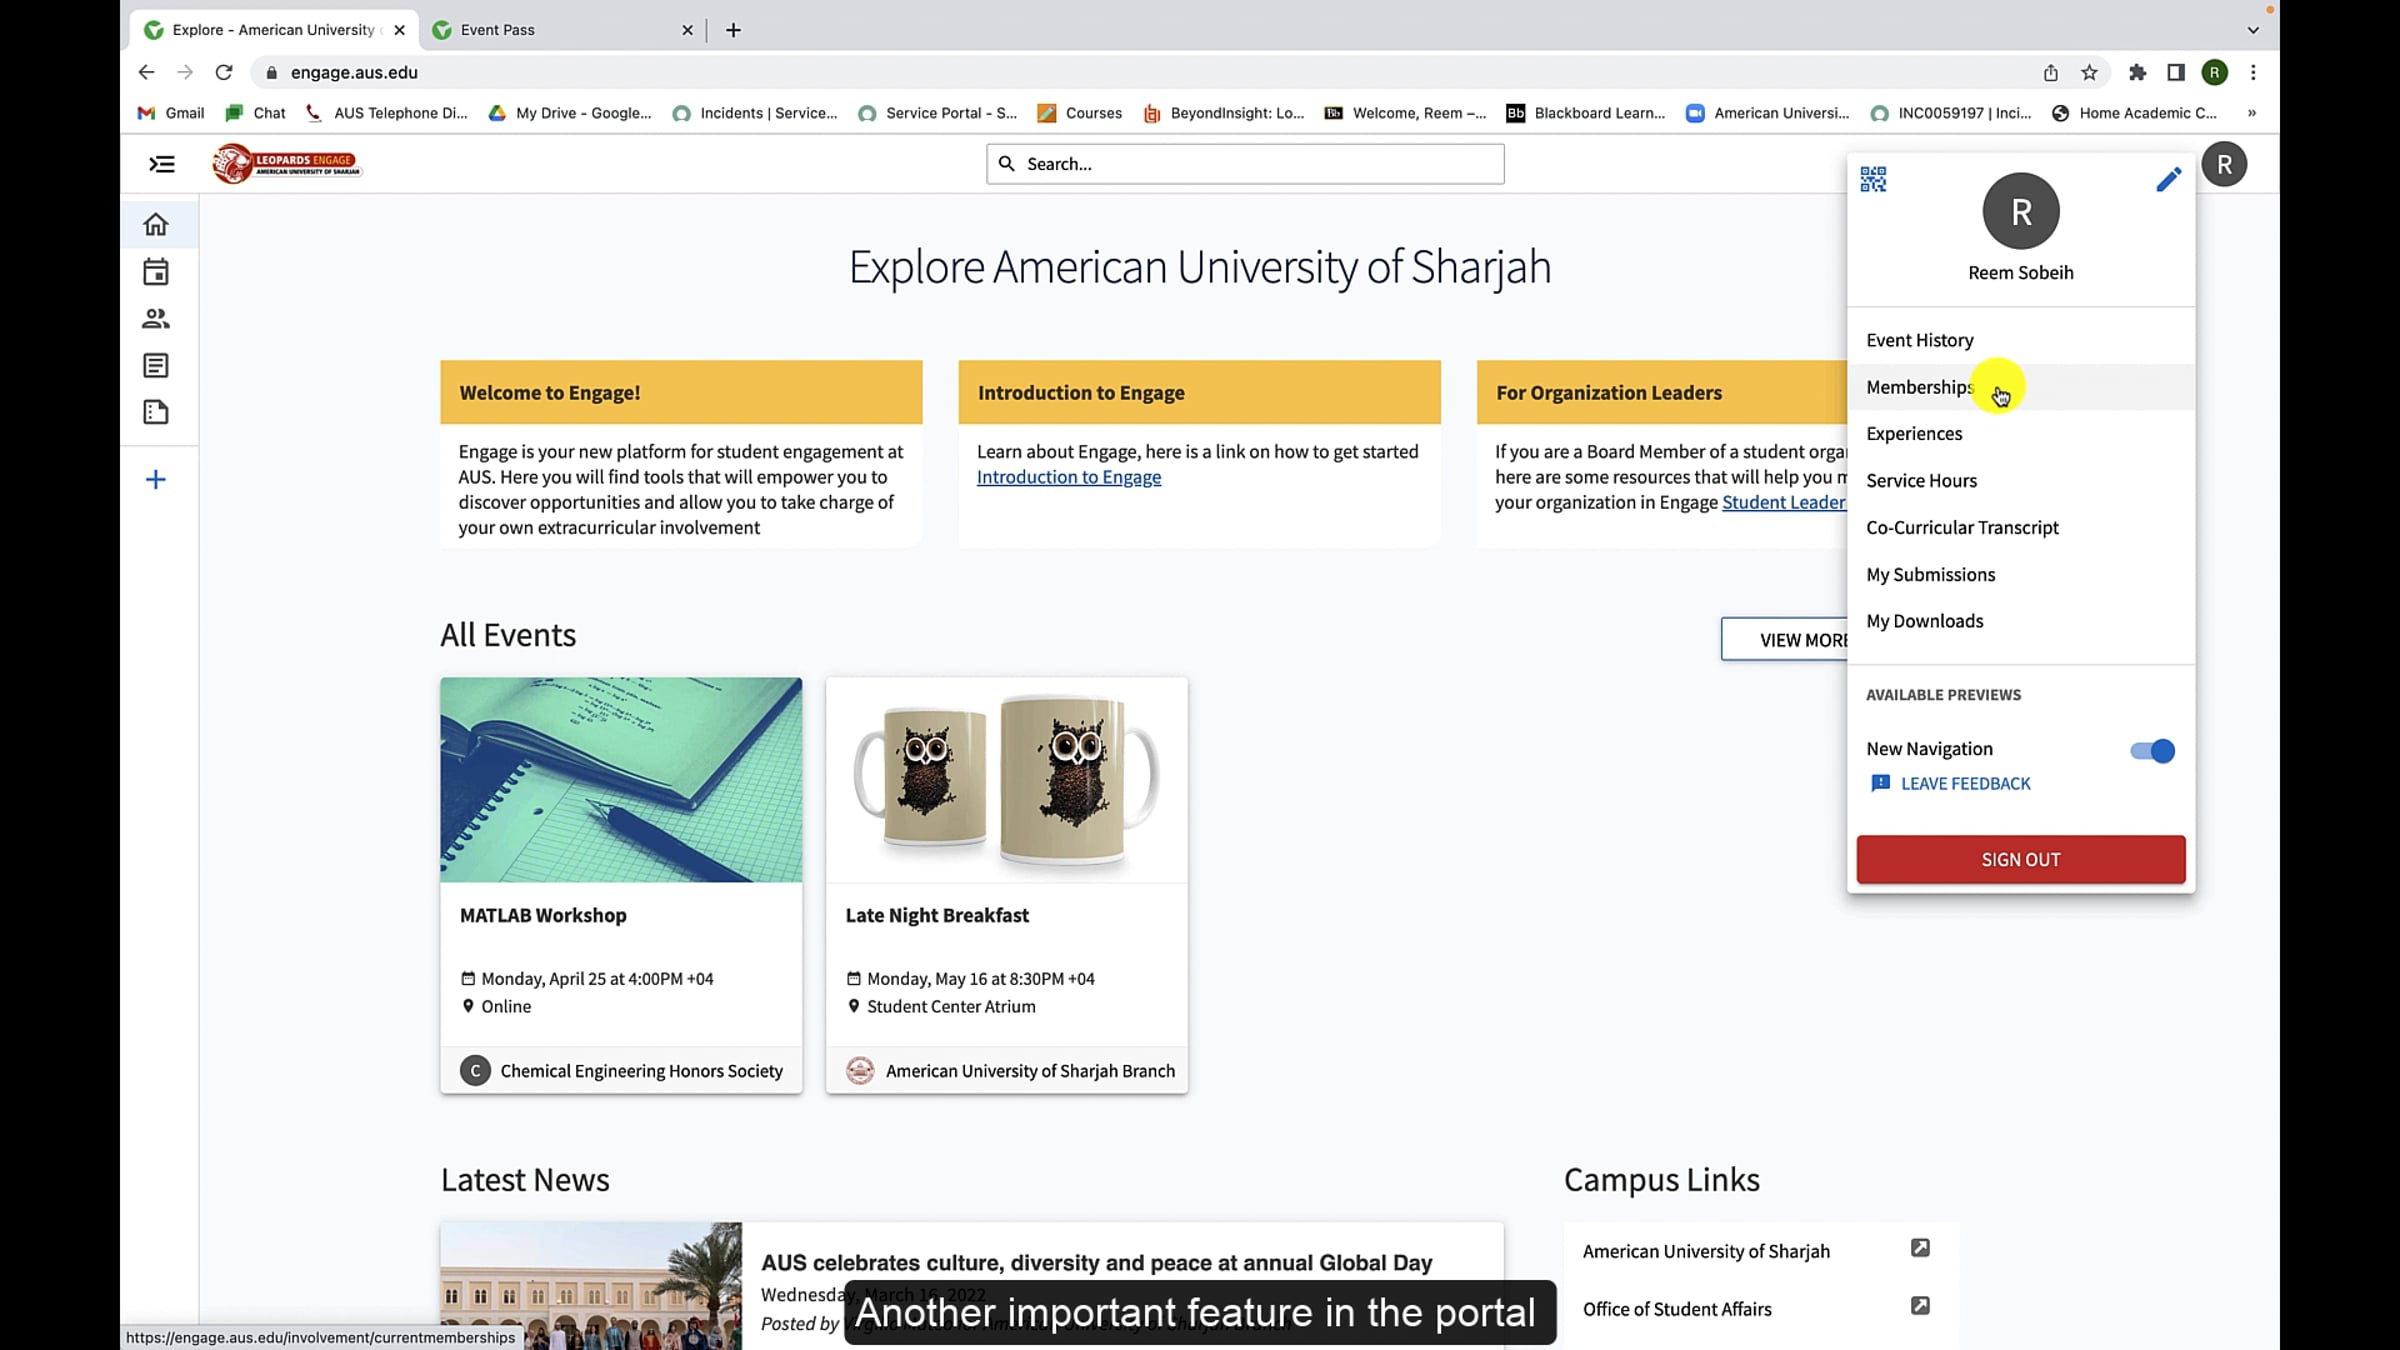This screenshot has width=2400, height=1350.
Task: Click the browser share icon
Action: coord(2051,72)
